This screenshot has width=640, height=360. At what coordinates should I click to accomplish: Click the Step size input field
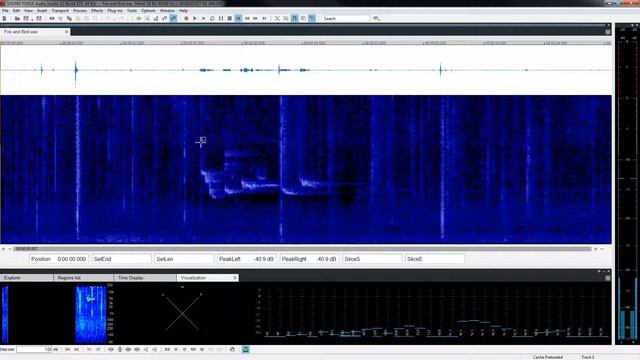[35, 349]
